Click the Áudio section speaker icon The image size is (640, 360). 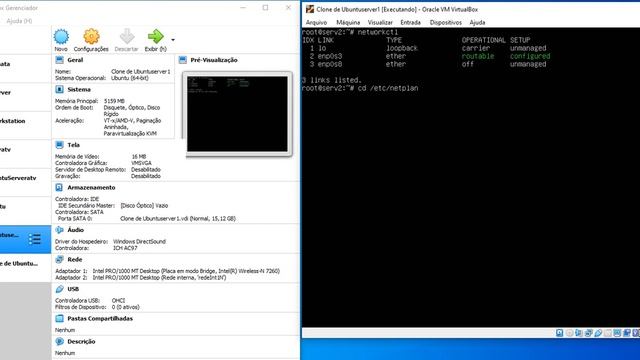(x=59, y=230)
